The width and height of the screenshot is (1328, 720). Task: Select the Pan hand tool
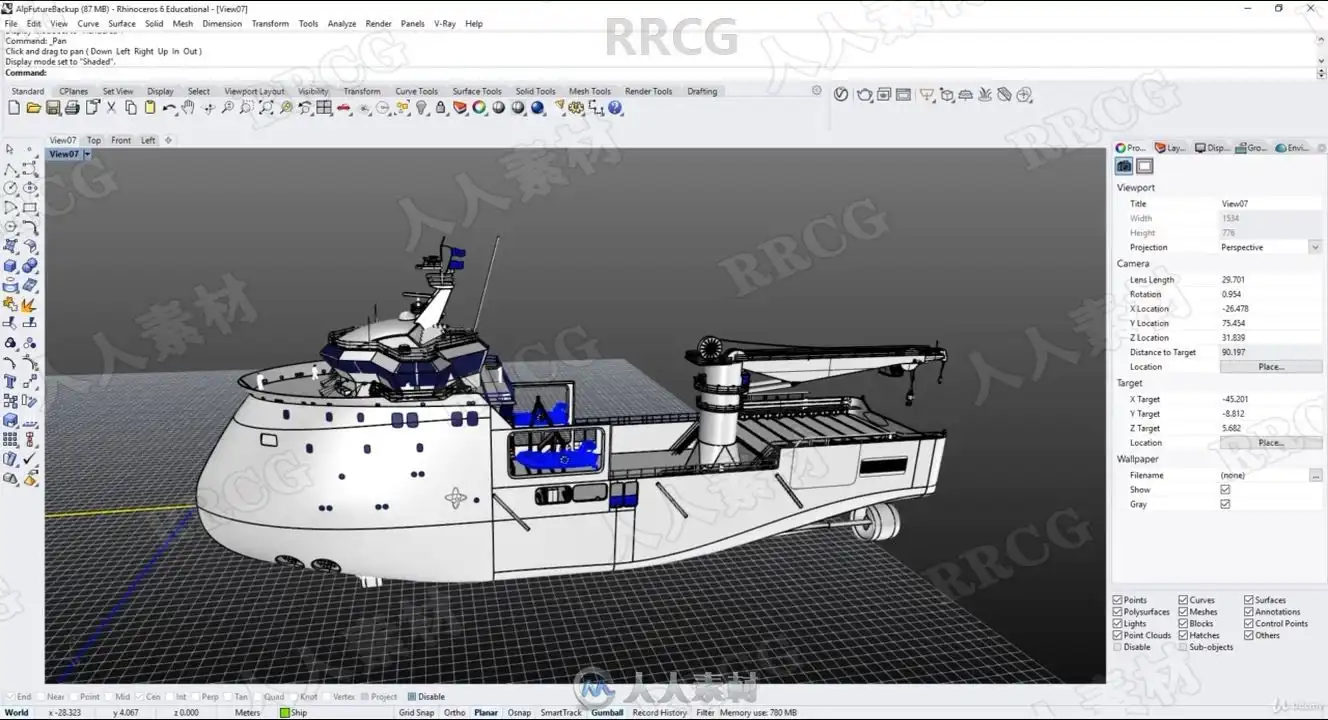click(x=188, y=108)
